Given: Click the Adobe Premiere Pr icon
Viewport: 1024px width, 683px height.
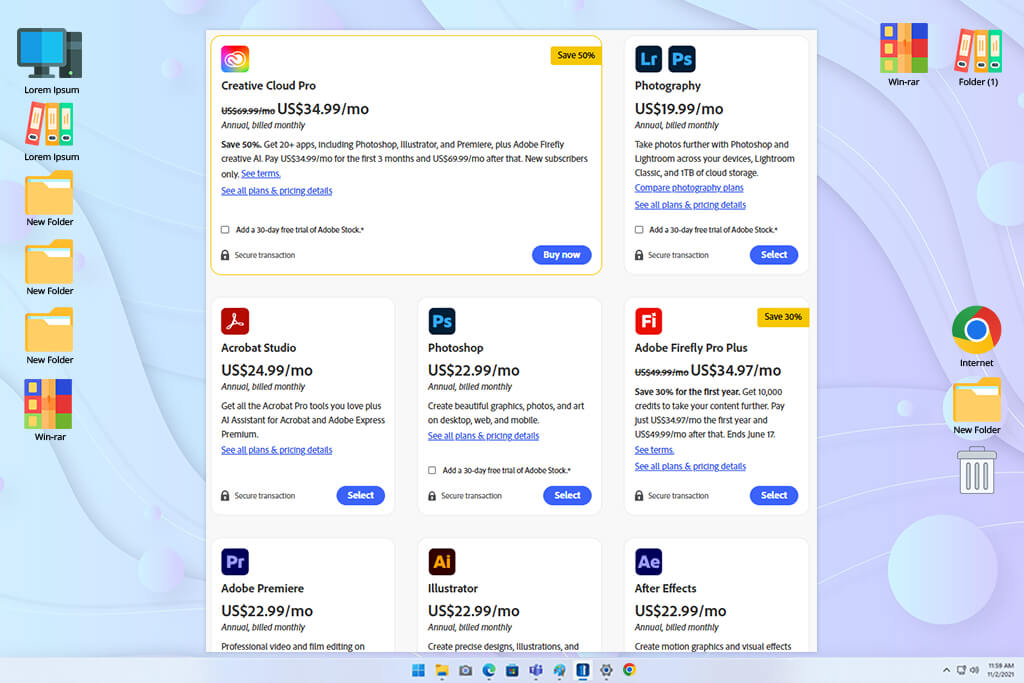Looking at the screenshot, I should (235, 562).
